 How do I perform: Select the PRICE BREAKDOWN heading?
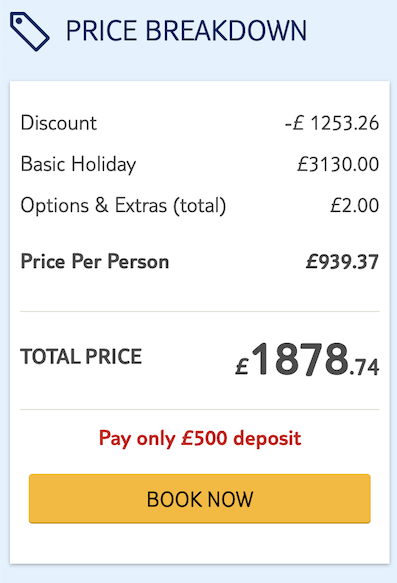[x=186, y=30]
